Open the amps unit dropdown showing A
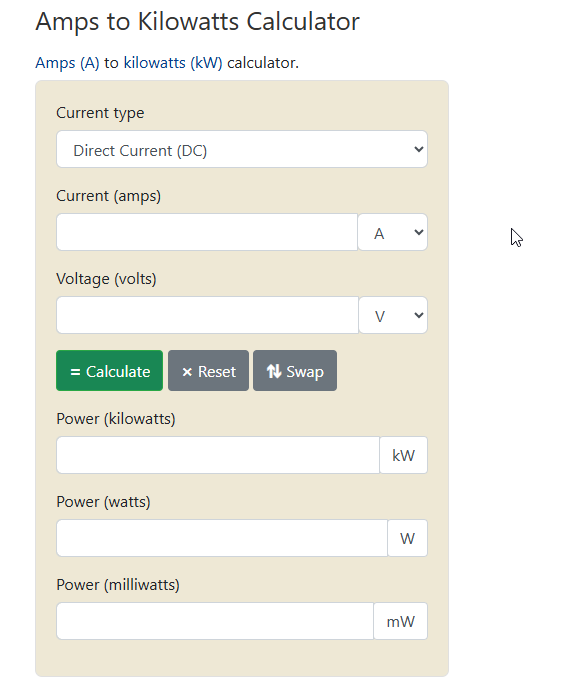 (393, 232)
